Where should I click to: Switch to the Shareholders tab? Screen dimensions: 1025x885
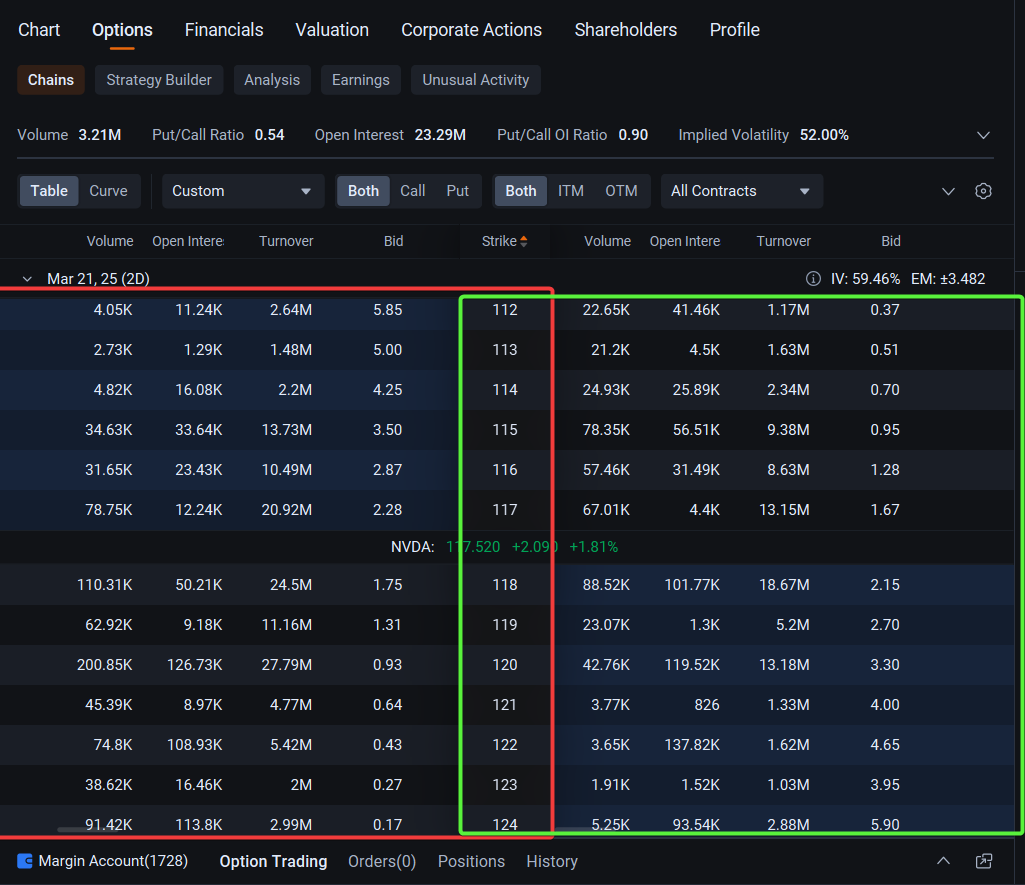626,30
